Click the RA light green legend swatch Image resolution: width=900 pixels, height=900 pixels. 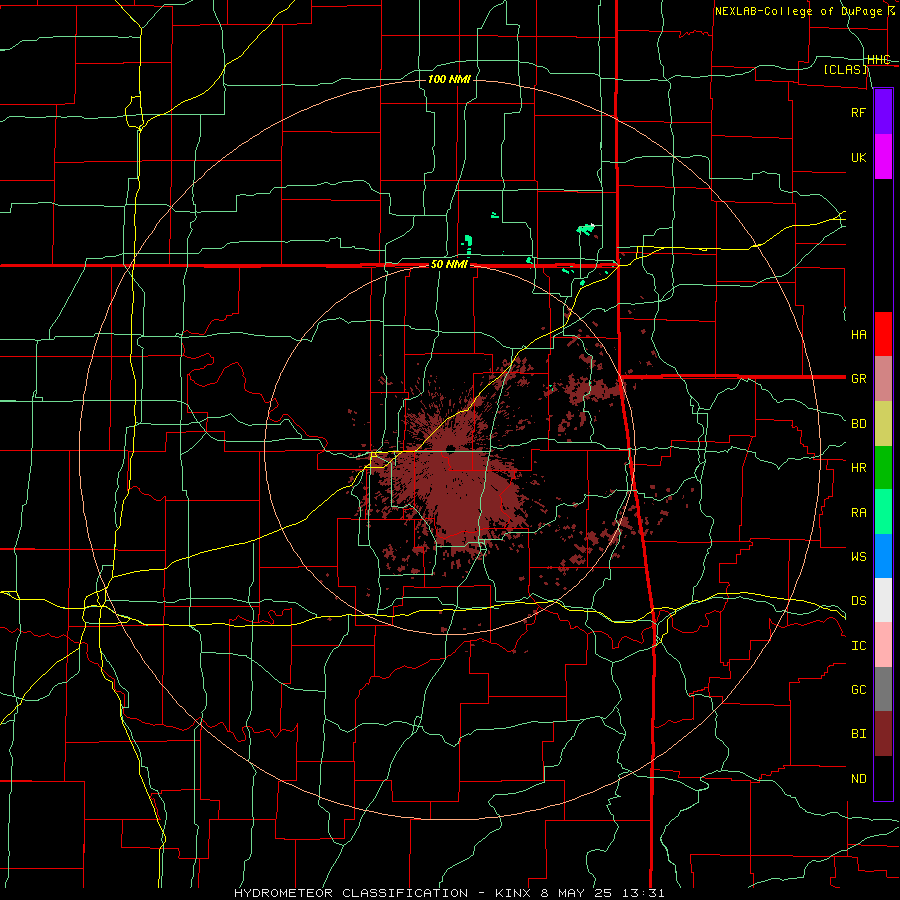[x=883, y=512]
